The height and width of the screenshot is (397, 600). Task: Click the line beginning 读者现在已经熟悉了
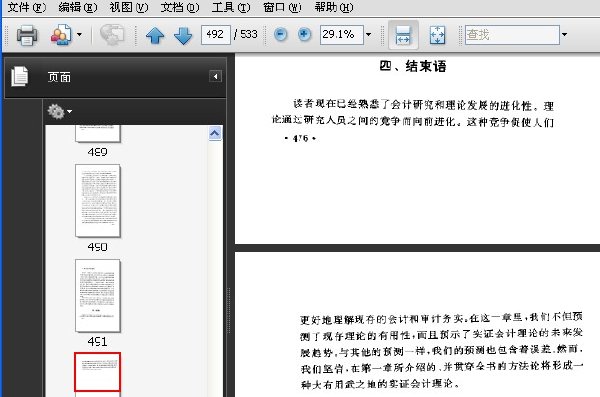(424, 105)
